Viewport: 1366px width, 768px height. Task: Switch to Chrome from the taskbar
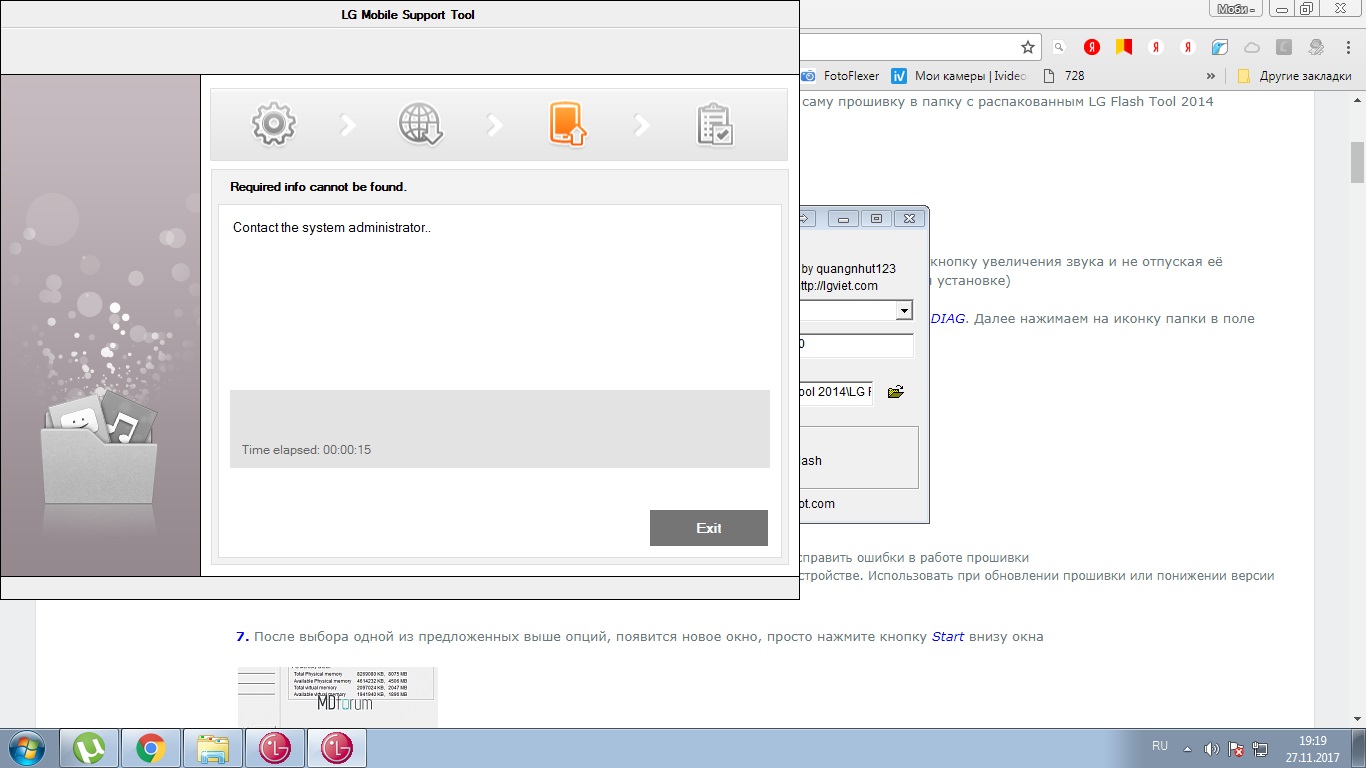coord(151,748)
